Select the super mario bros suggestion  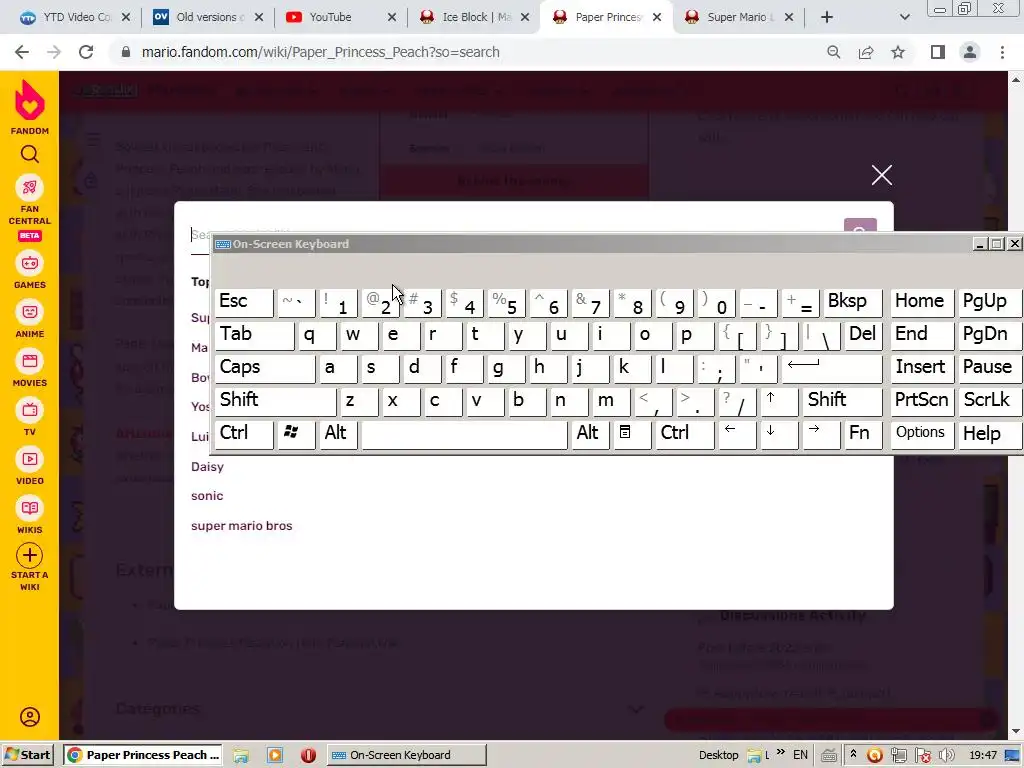[242, 526]
